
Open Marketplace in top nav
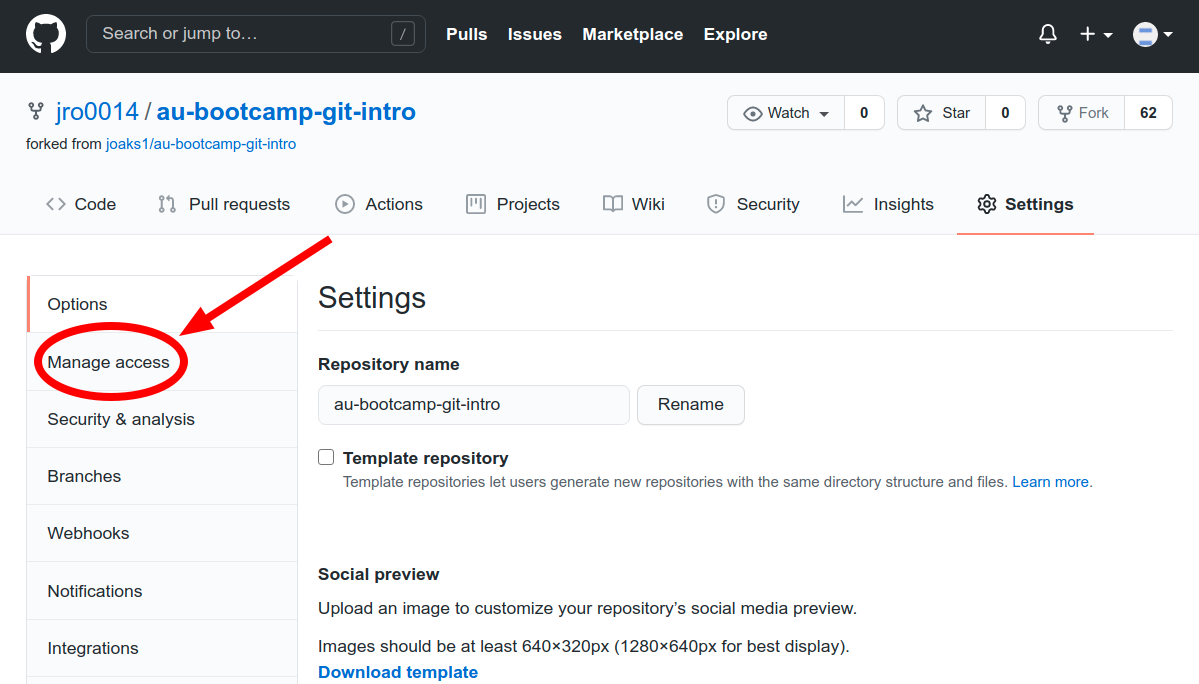(x=632, y=34)
